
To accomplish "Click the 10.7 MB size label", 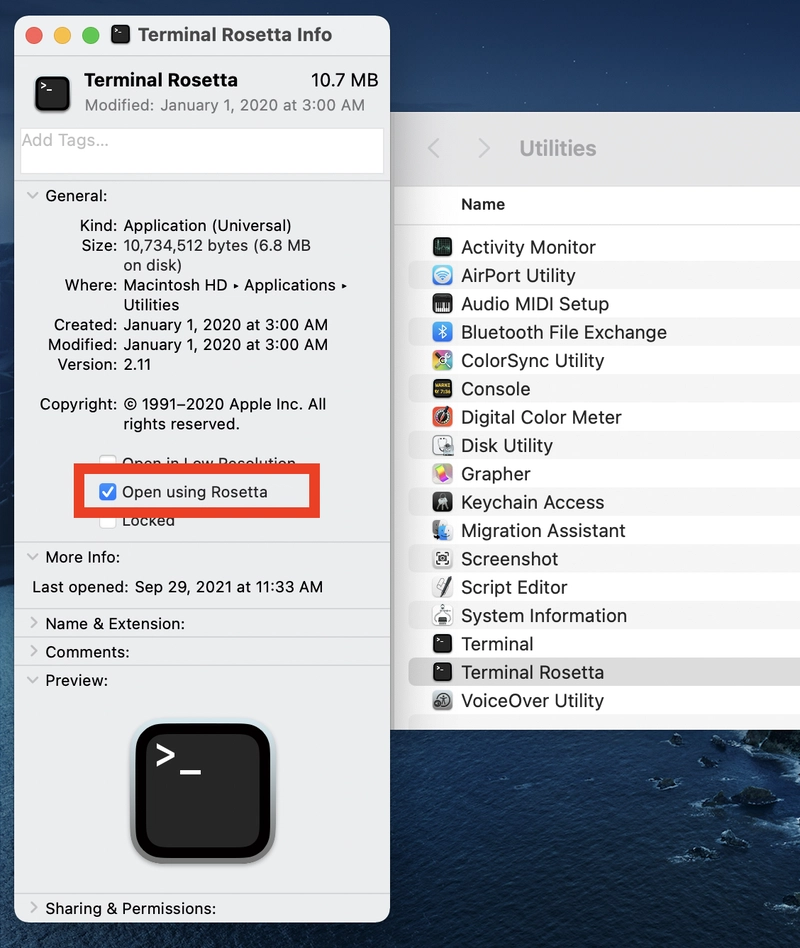I will (x=345, y=80).
